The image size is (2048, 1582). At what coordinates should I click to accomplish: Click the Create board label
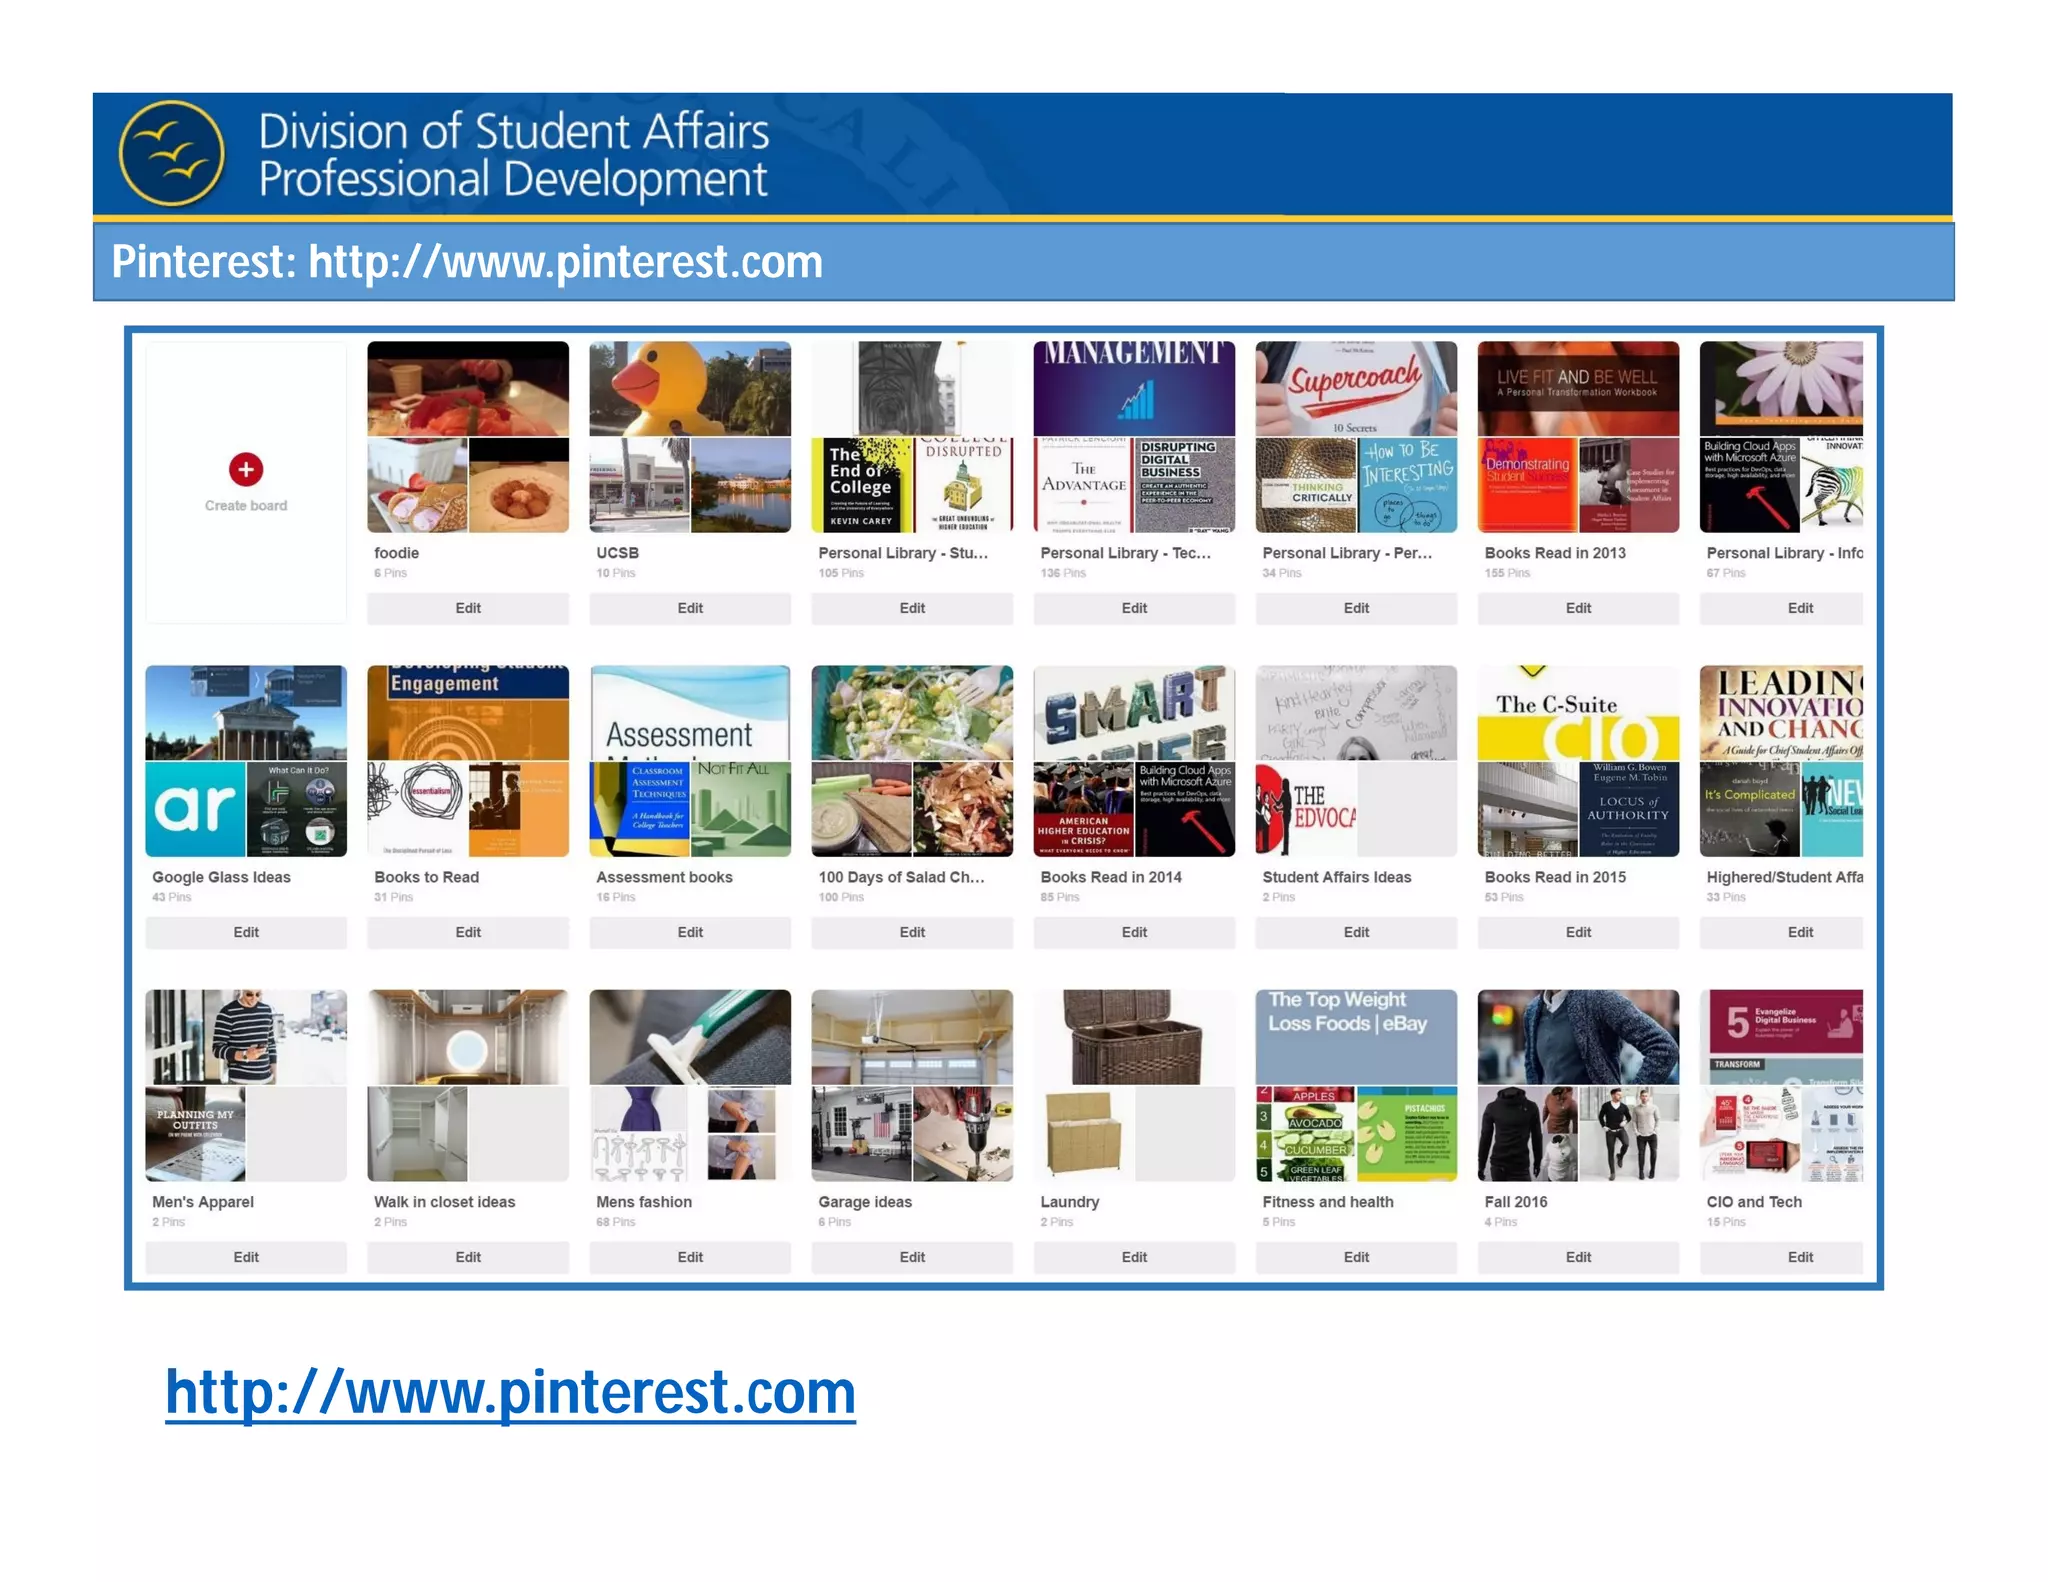point(246,506)
